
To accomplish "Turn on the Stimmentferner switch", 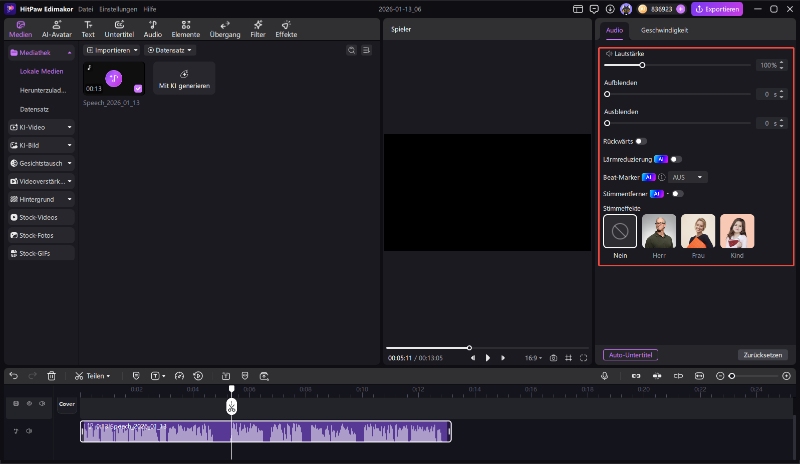I will [x=677, y=193].
